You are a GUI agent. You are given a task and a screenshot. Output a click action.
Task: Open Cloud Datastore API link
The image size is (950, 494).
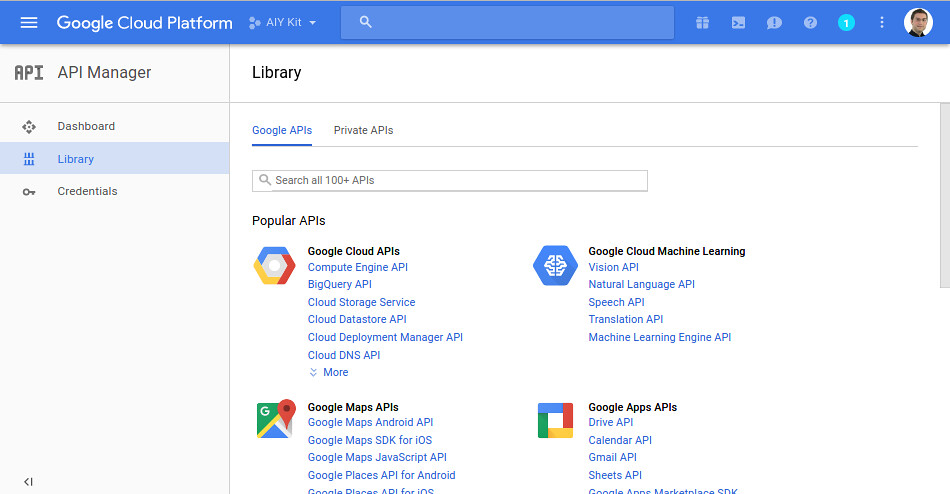point(357,319)
